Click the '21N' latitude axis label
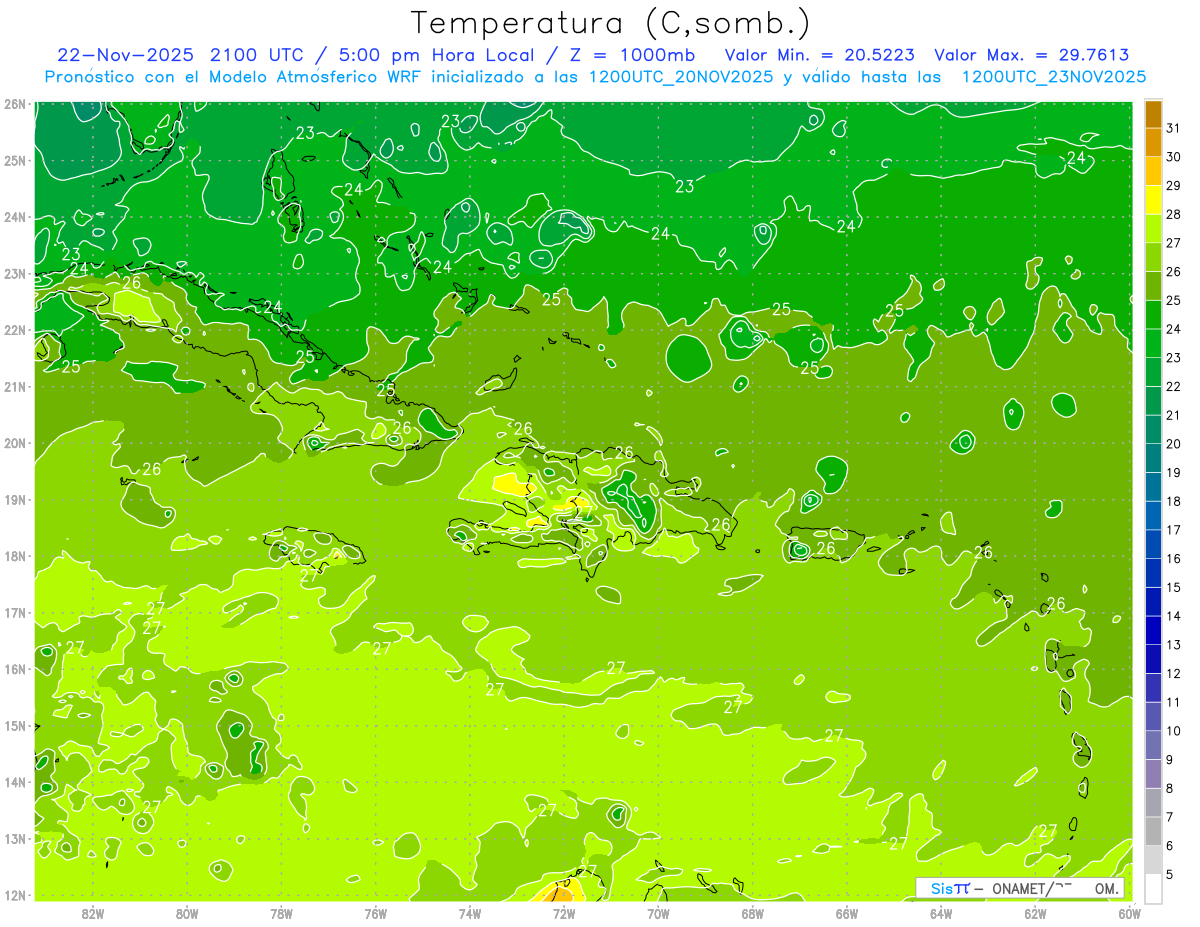Viewport: 1200px width, 927px height. click(15, 386)
